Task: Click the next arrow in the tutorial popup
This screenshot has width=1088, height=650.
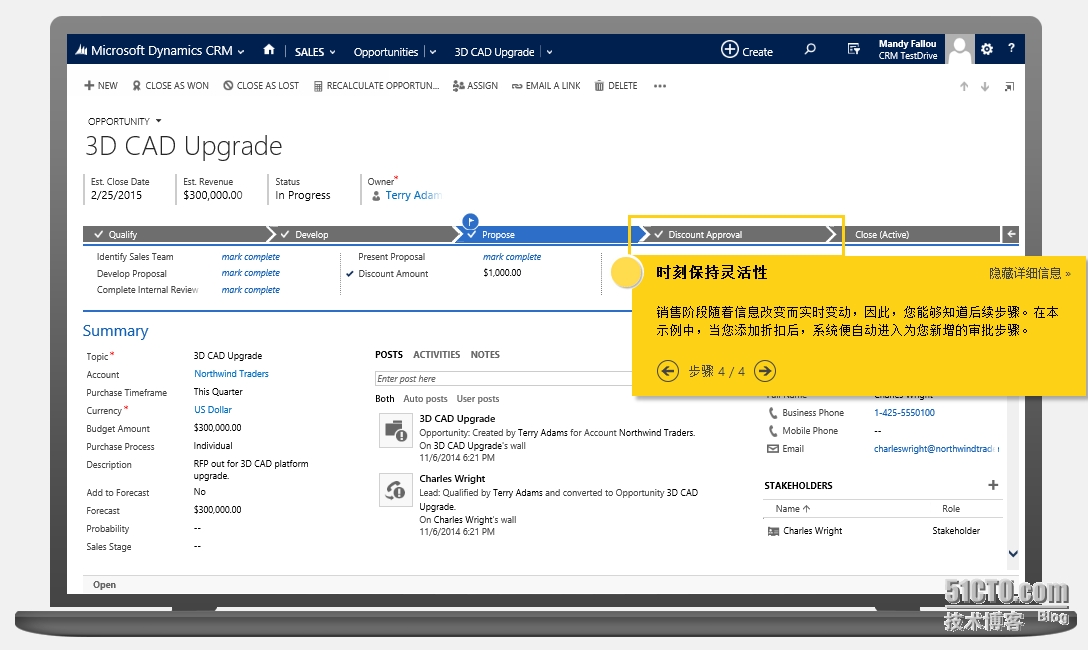Action: [765, 371]
